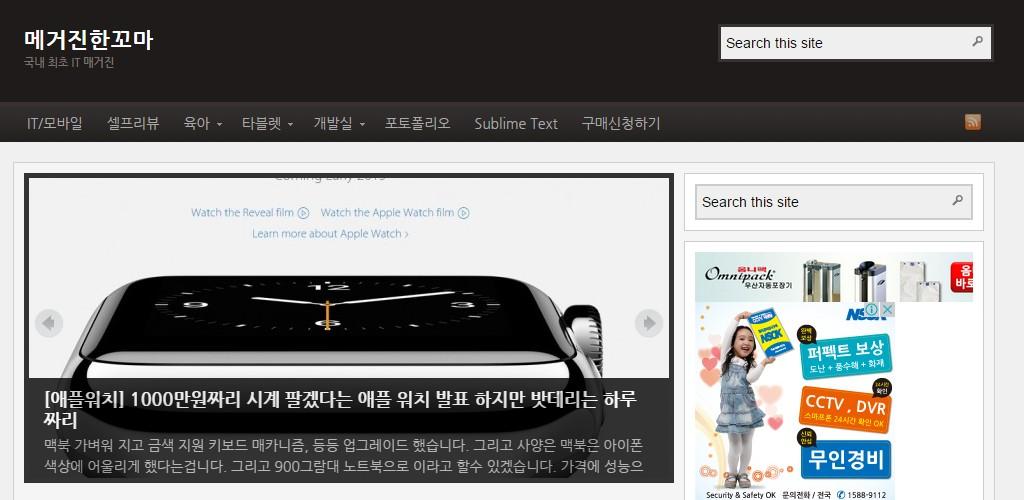Screen dimensions: 1024x500
Task: Click the 국내 최초 IT 매거진 tagline
Action: point(69,63)
